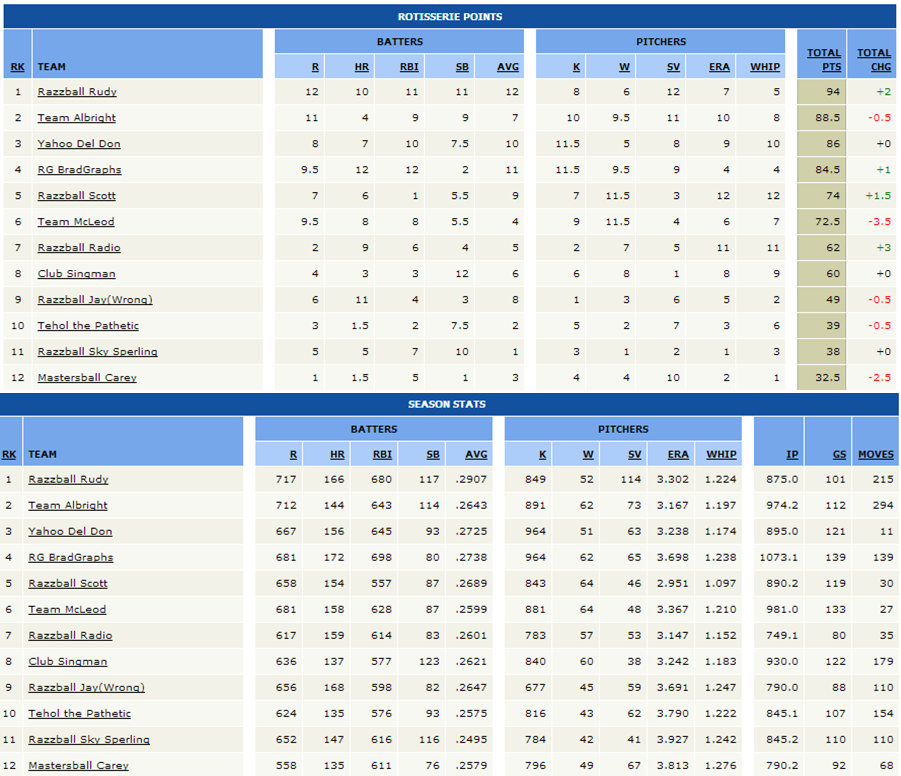Open RG BradGraphs in Rotisserie Points table
This screenshot has width=901, height=776.
pyautogui.click(x=79, y=170)
